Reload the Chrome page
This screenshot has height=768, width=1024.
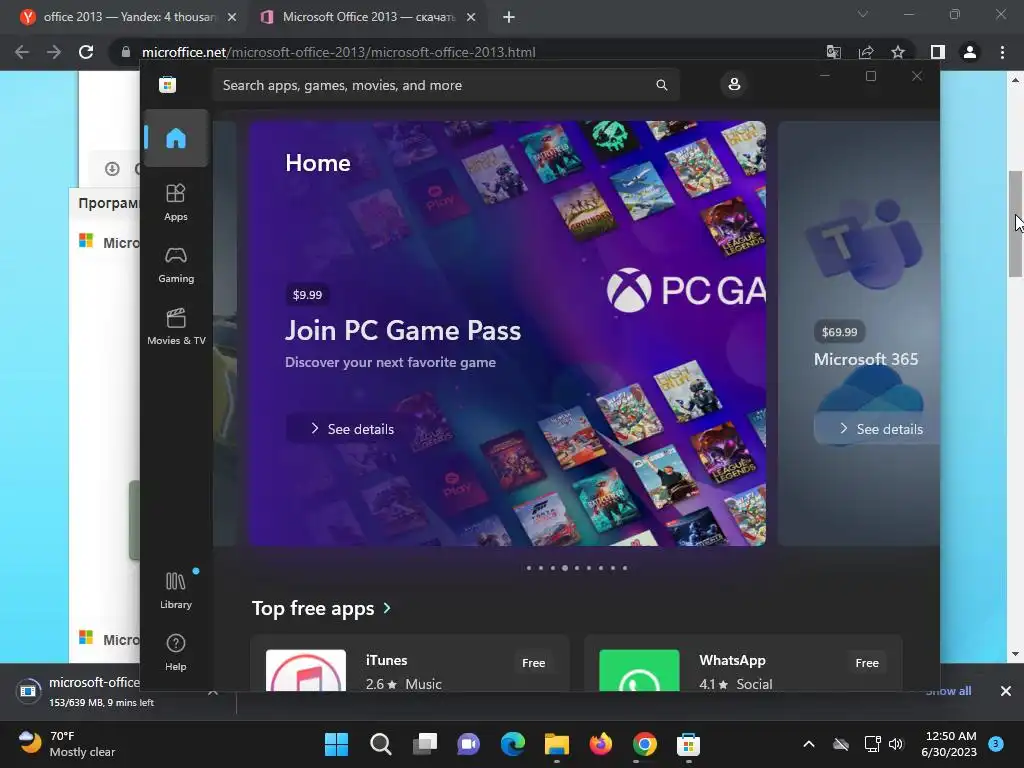click(x=86, y=52)
